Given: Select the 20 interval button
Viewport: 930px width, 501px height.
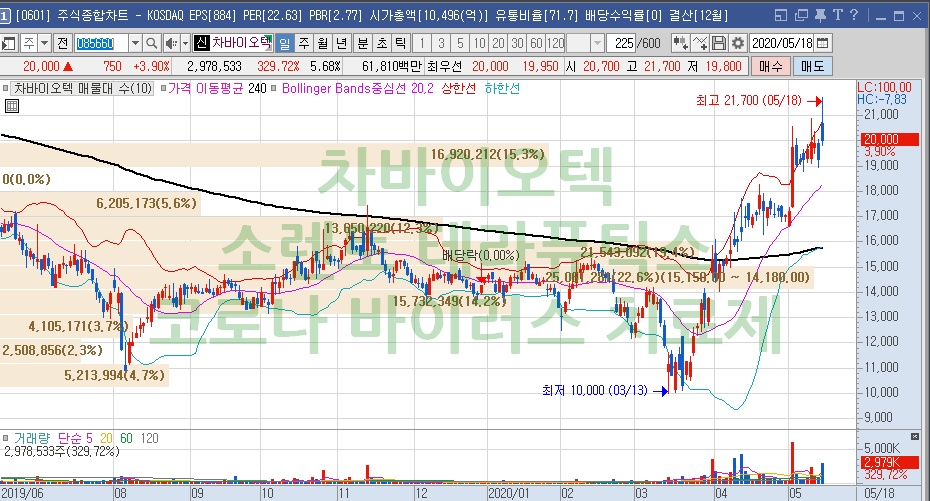Looking at the screenshot, I should (x=498, y=43).
